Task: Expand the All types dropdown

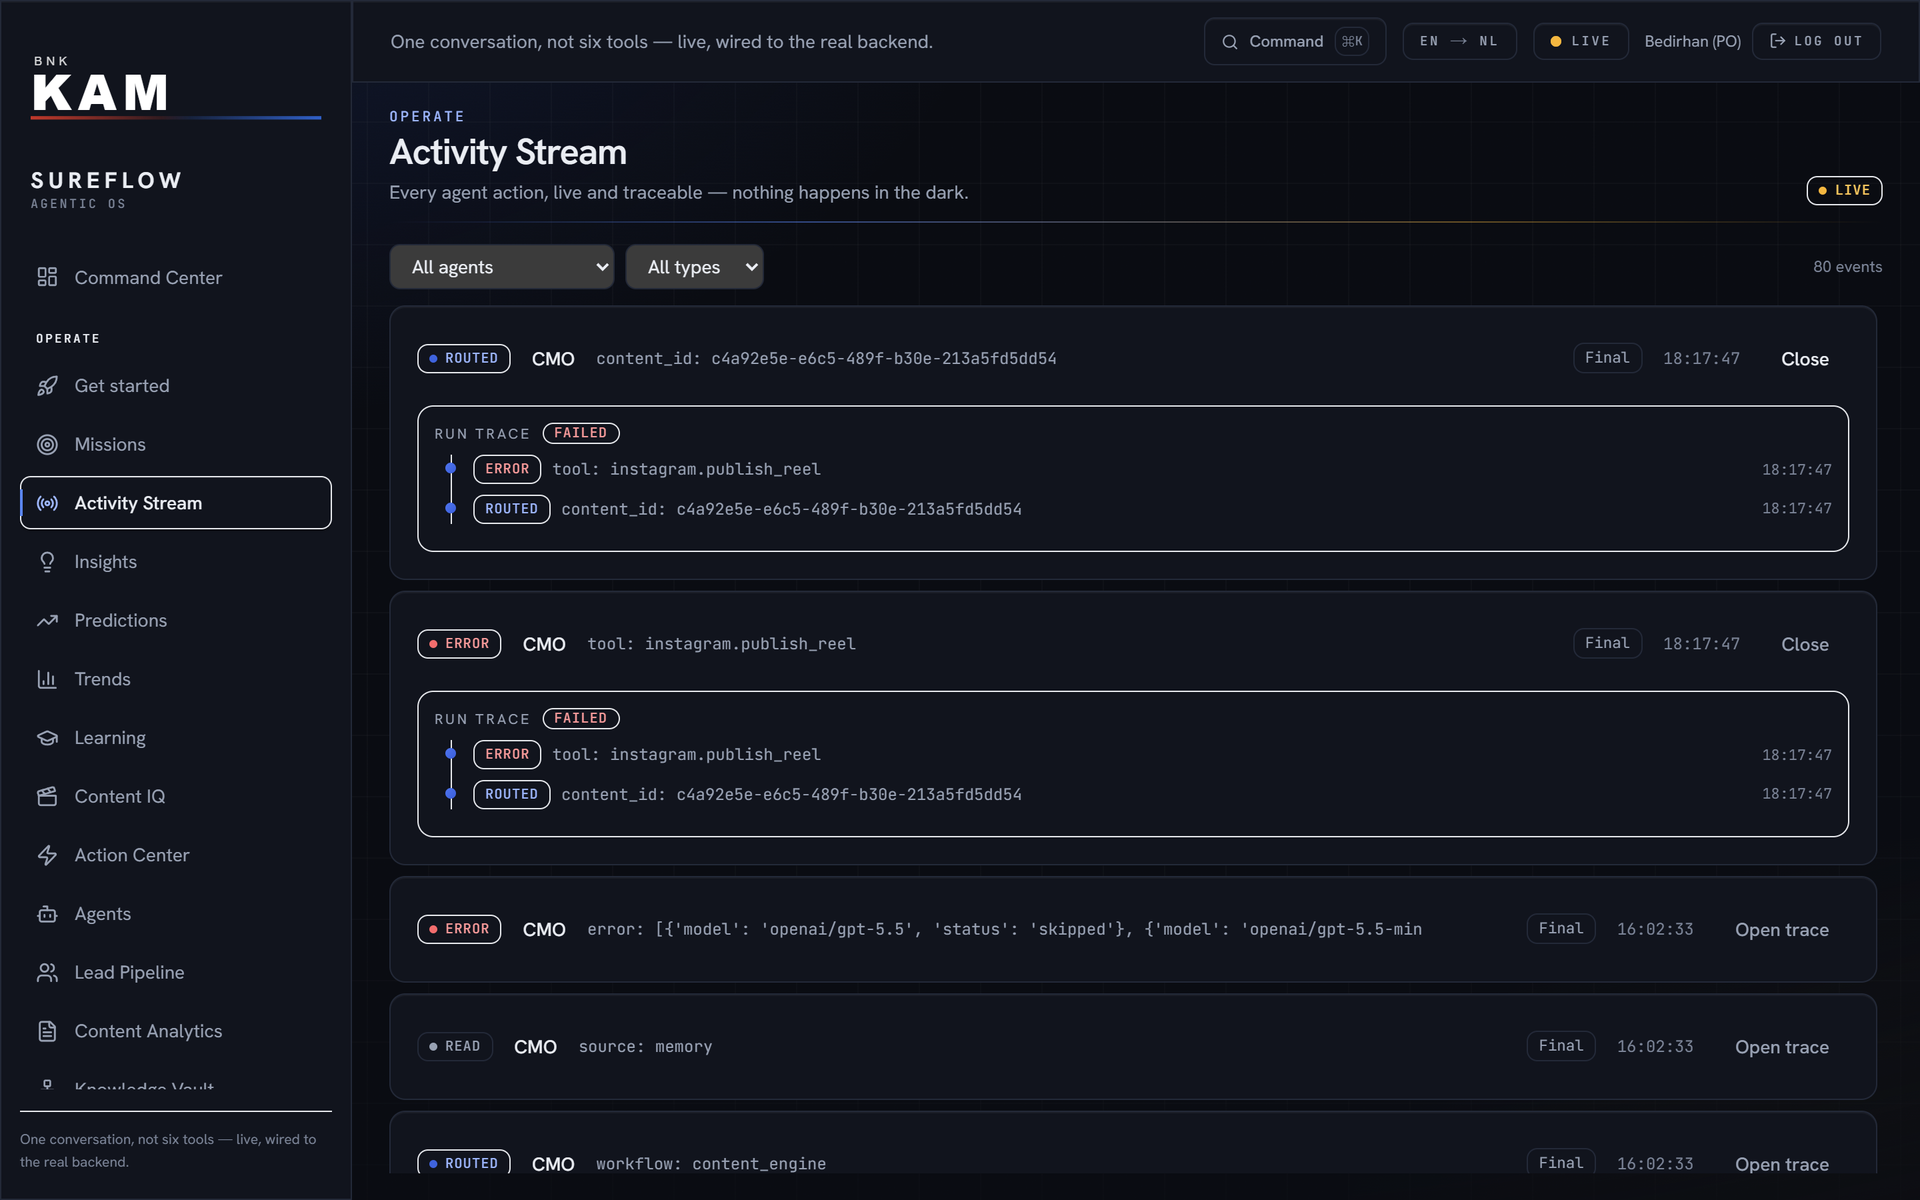Action: 694,267
